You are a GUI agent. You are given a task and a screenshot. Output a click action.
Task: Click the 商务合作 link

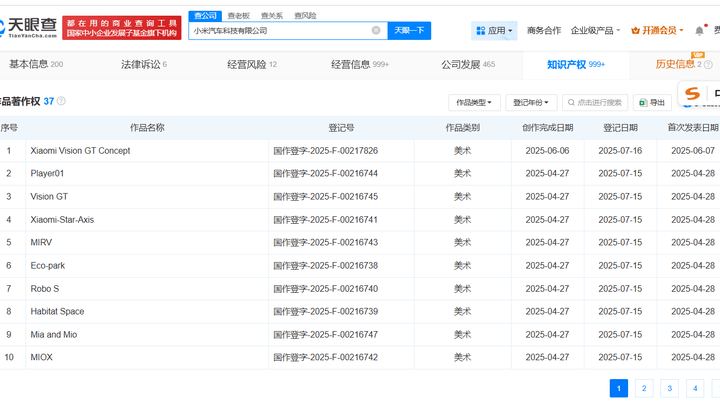pos(544,31)
